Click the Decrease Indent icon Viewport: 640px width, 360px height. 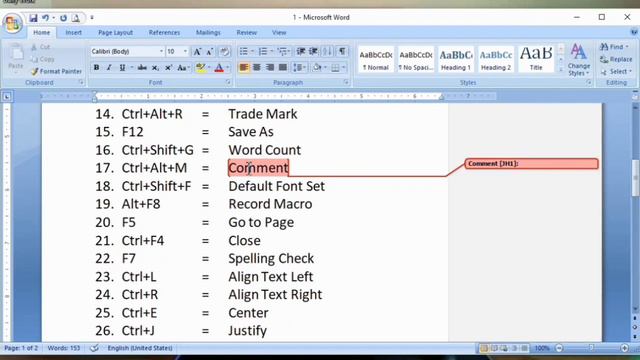click(x=301, y=51)
